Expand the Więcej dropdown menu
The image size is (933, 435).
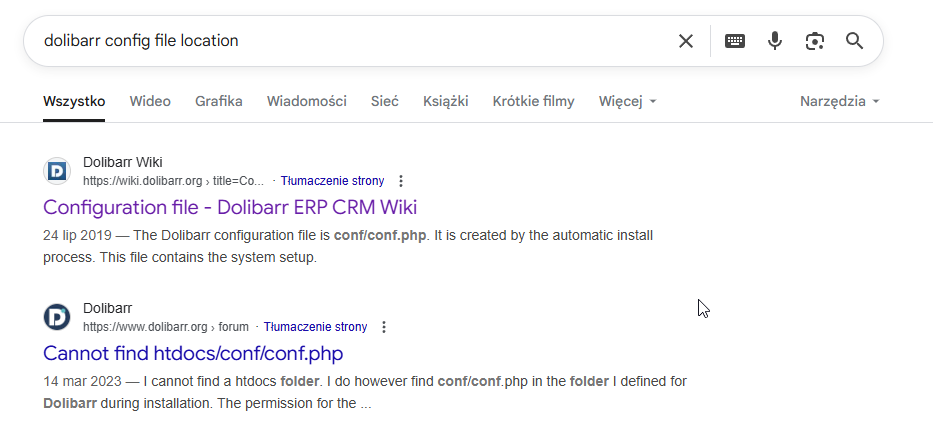click(627, 101)
